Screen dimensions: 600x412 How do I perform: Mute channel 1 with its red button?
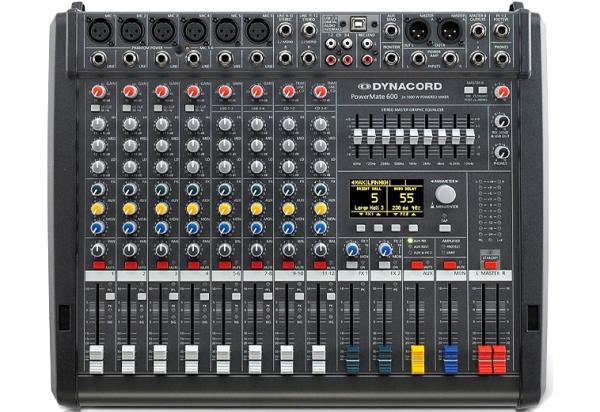(99, 265)
